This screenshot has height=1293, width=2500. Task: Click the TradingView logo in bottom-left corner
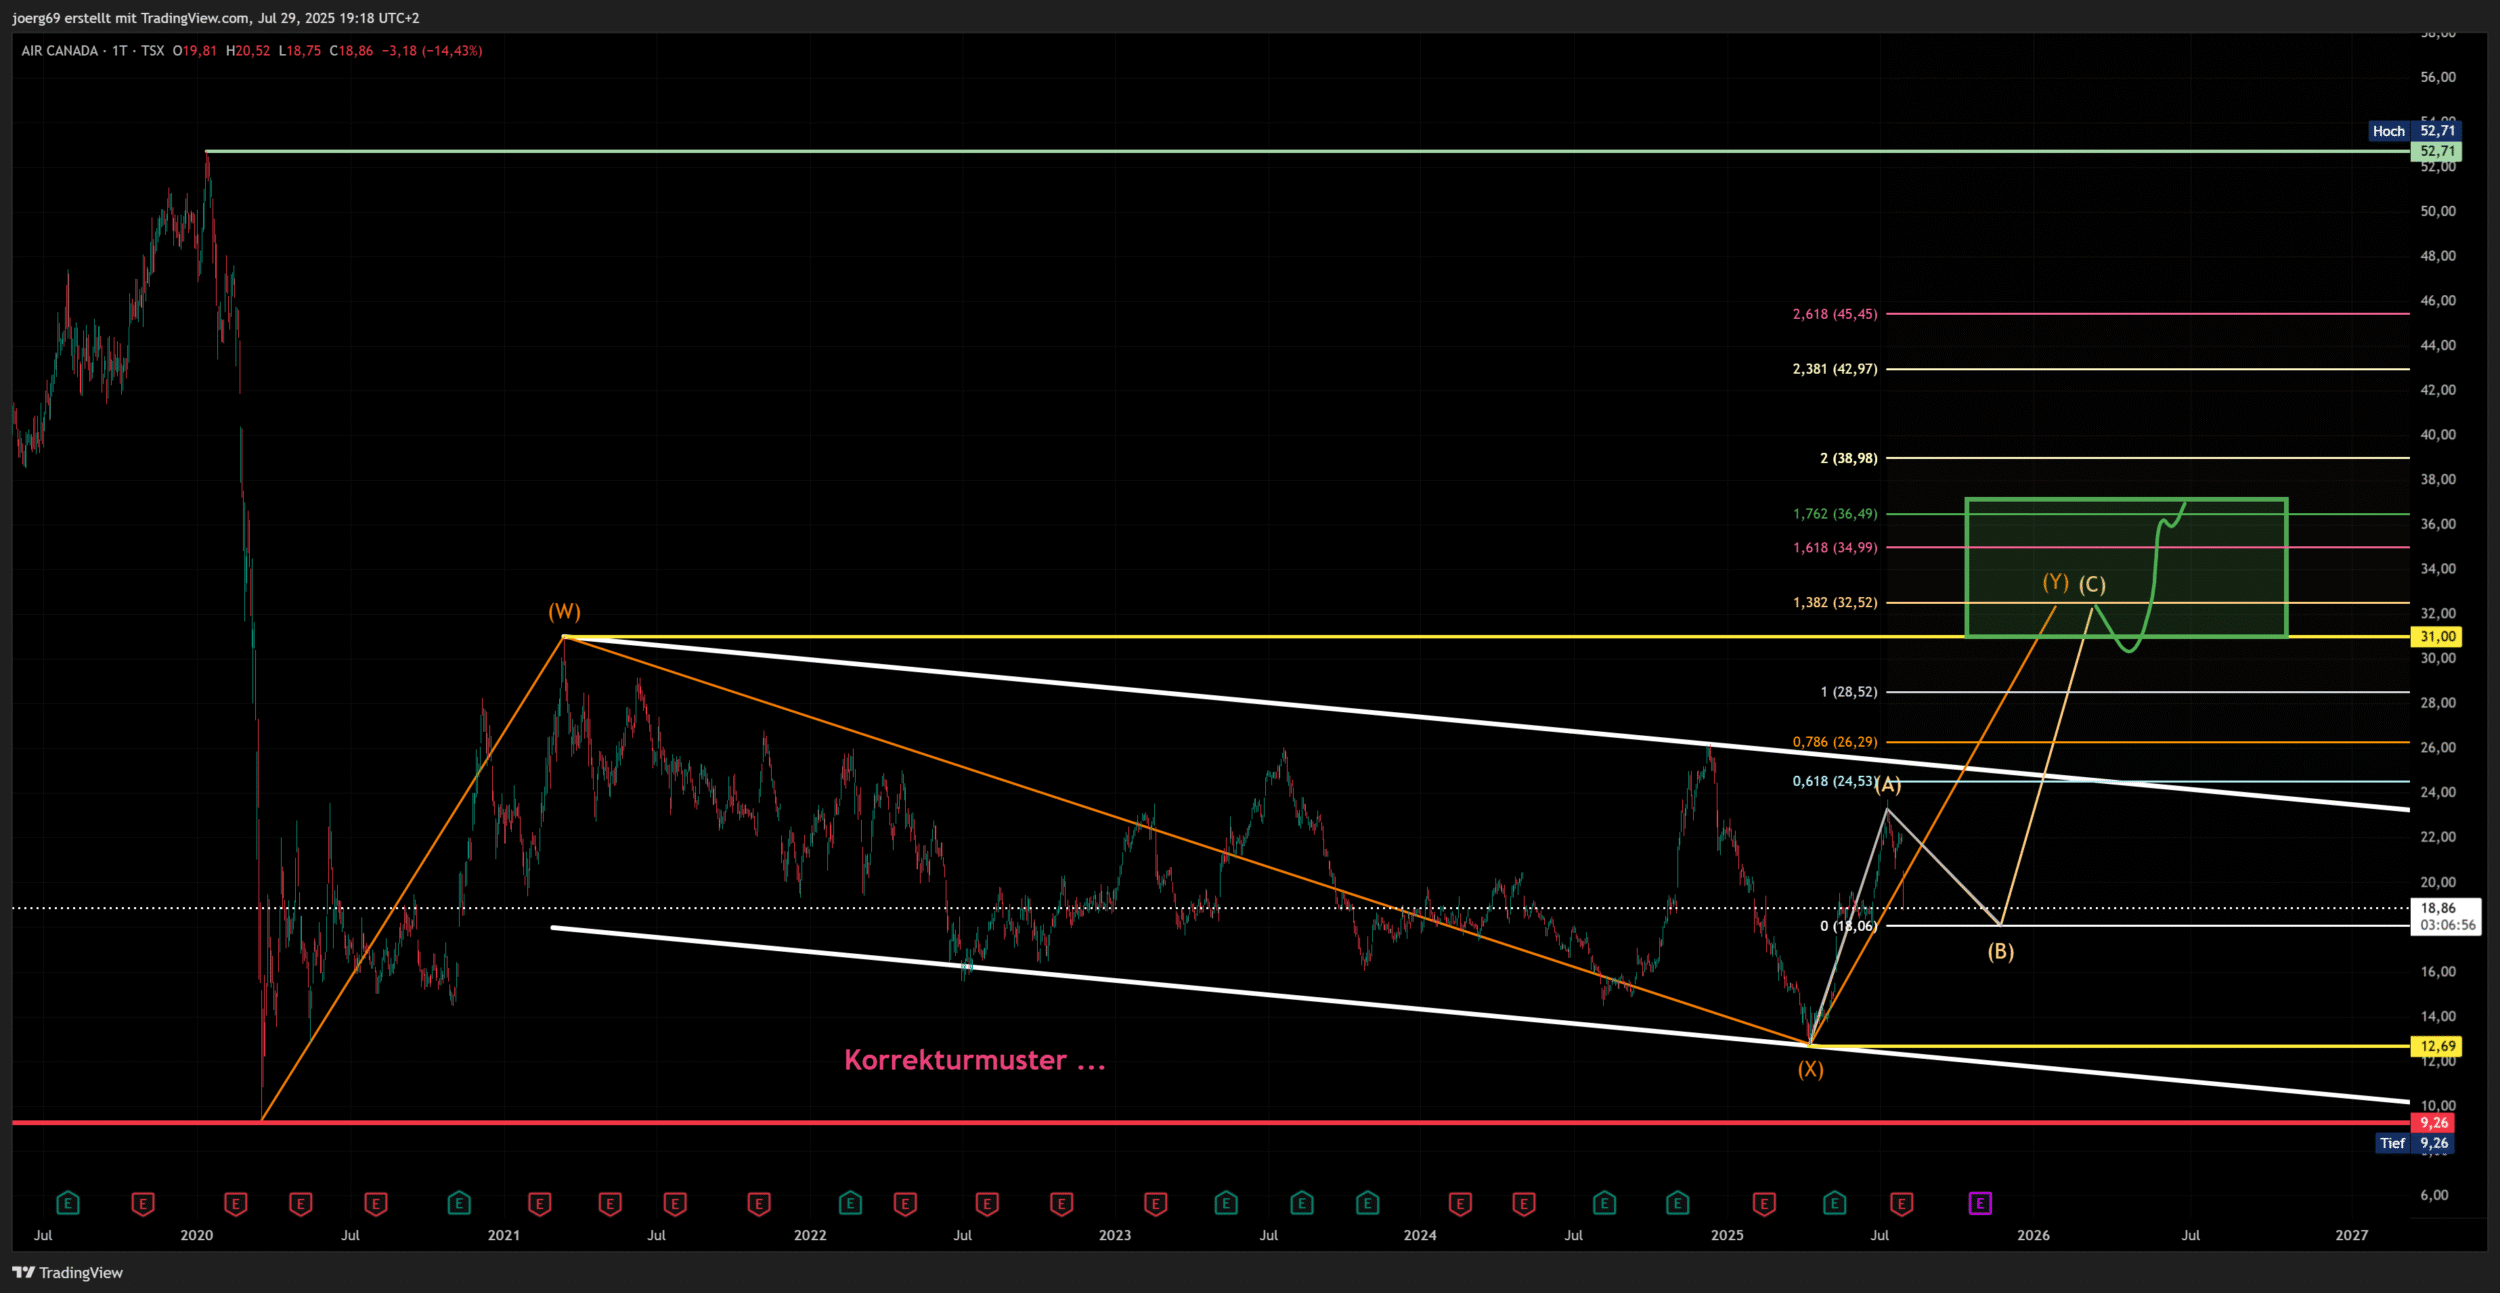coord(67,1272)
